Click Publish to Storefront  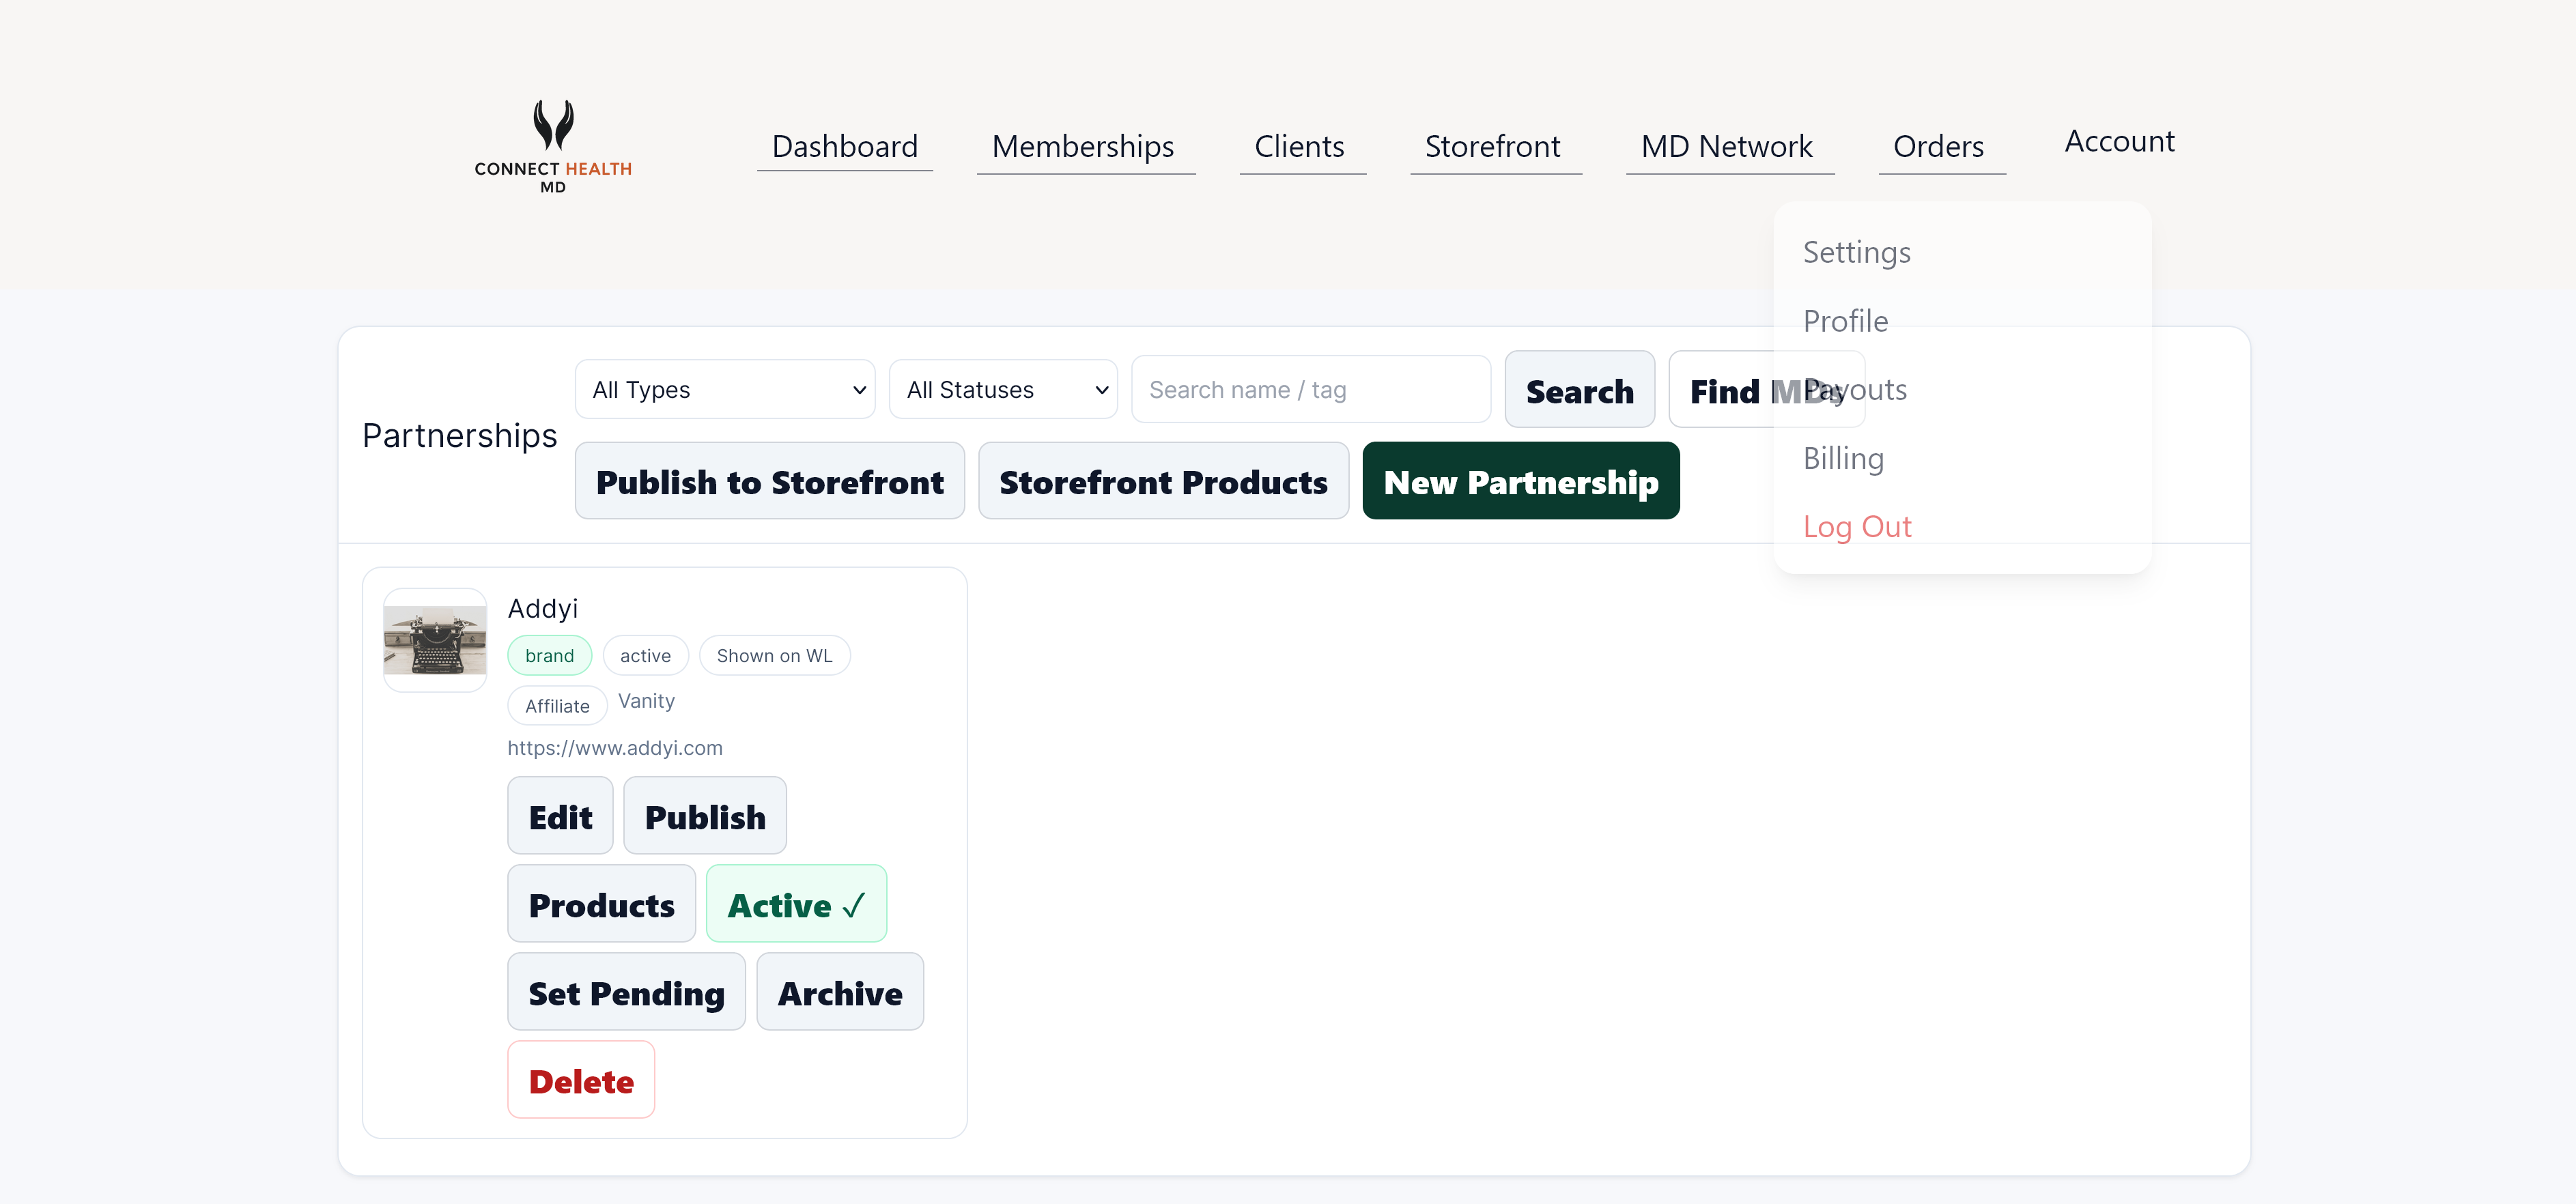769,481
